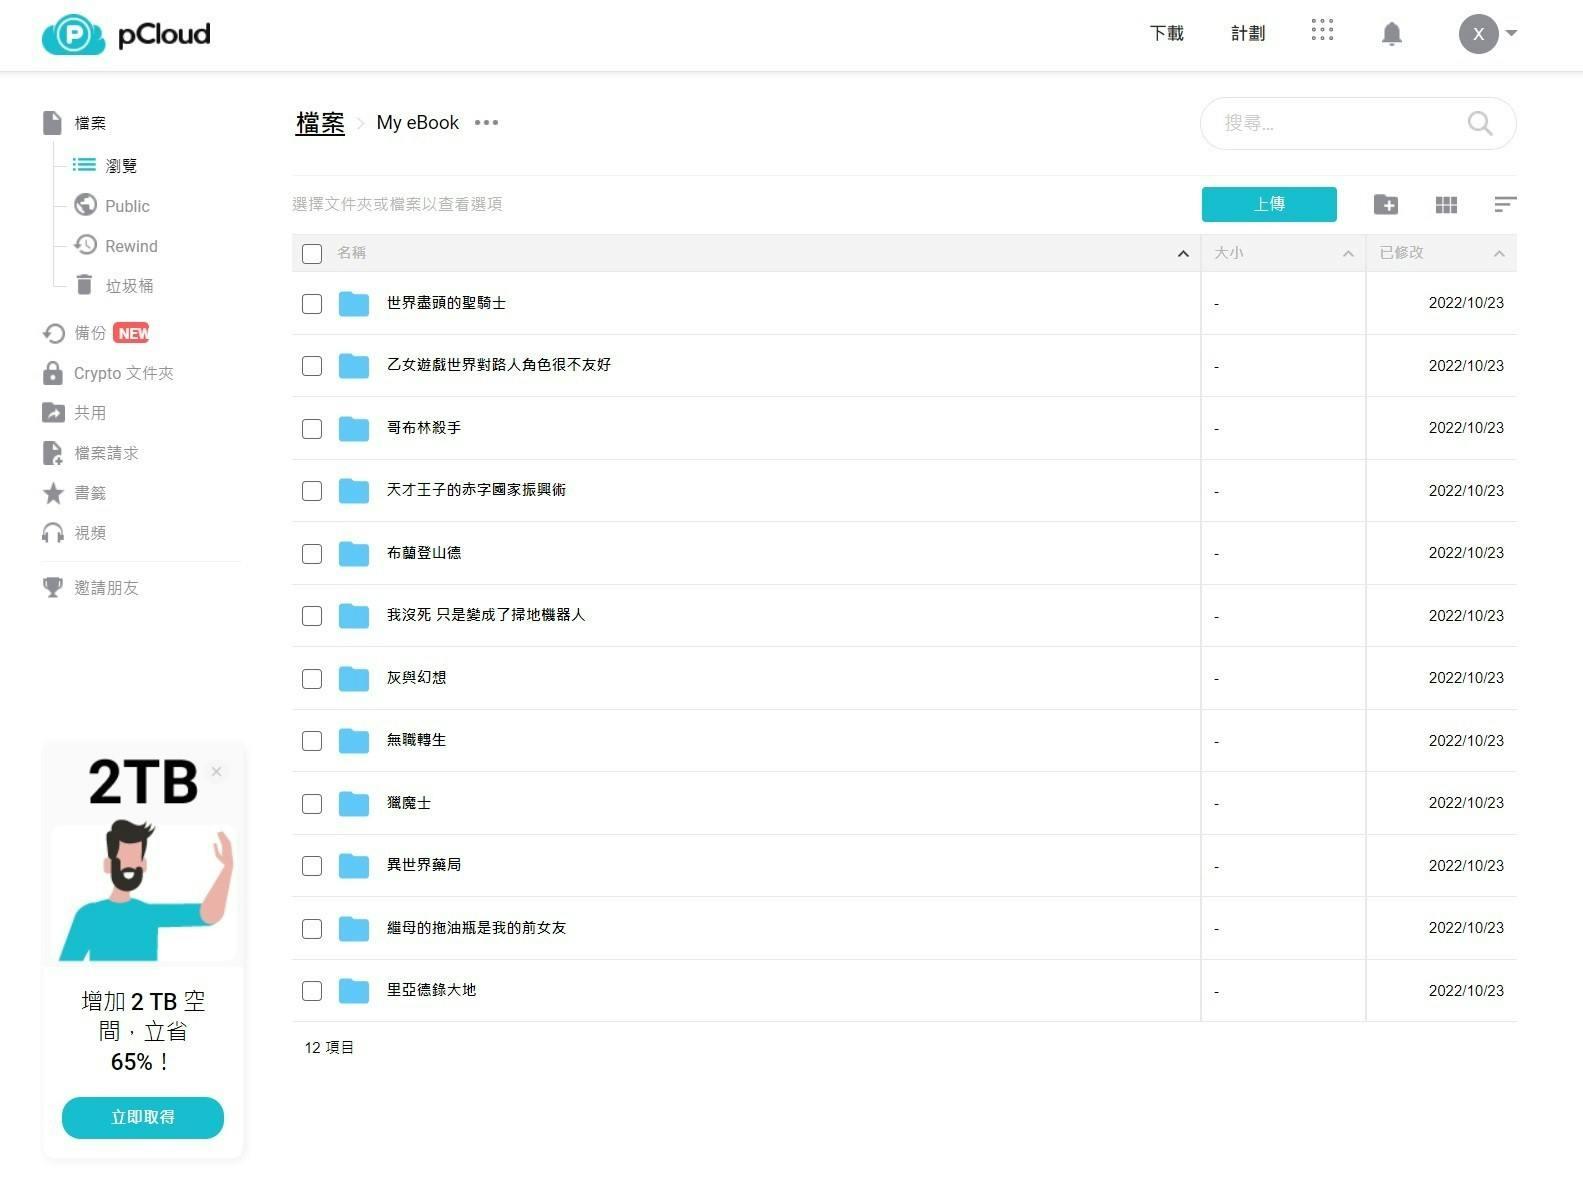Viewport: 1583px width, 1178px height.
Task: Open folder icon for 里亞德錄大地
Action: coord(354,991)
